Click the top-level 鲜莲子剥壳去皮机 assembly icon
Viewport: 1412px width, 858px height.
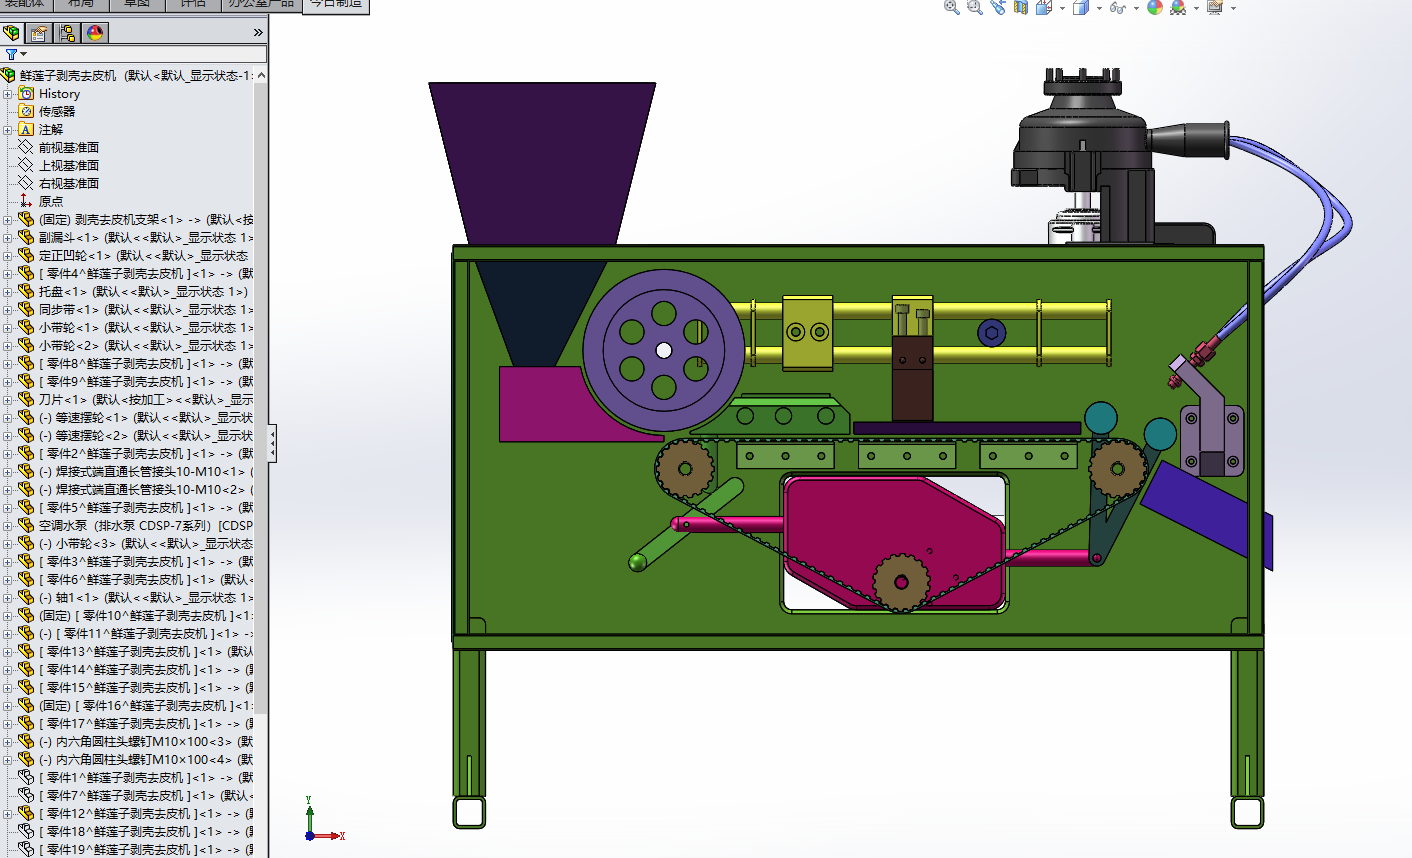9,75
